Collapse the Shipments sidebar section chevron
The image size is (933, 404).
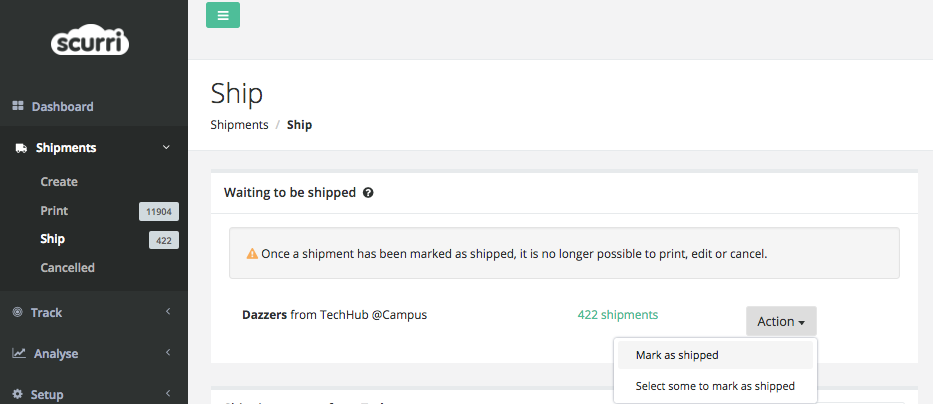[167, 147]
